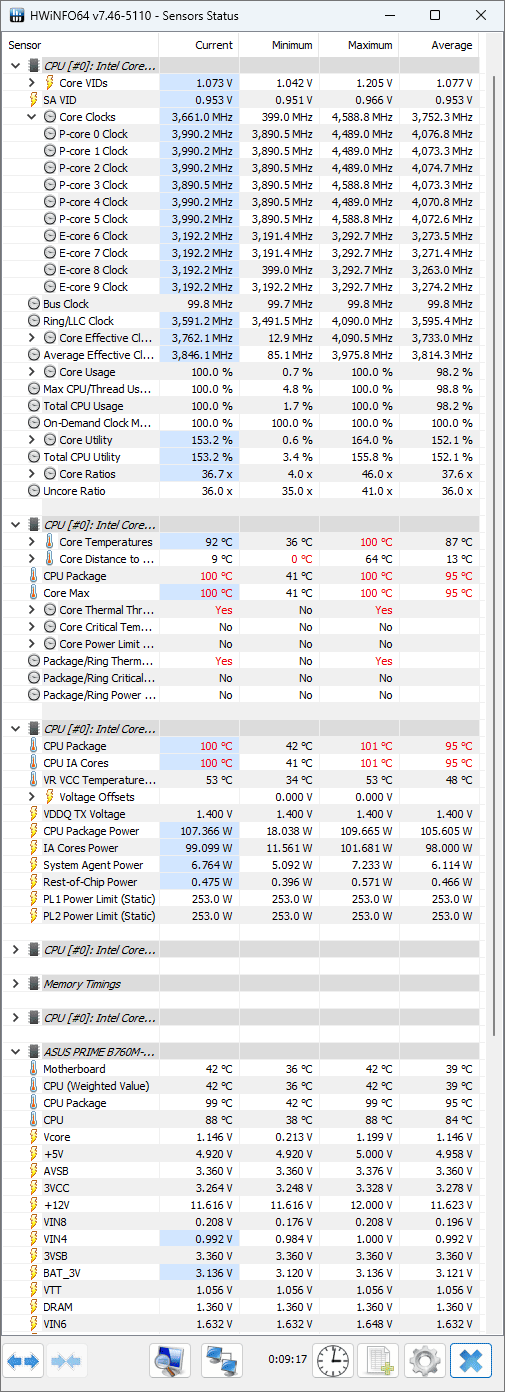This screenshot has height=1392, width=505.
Task: Select the CPU Package Power row
Action: point(241,831)
